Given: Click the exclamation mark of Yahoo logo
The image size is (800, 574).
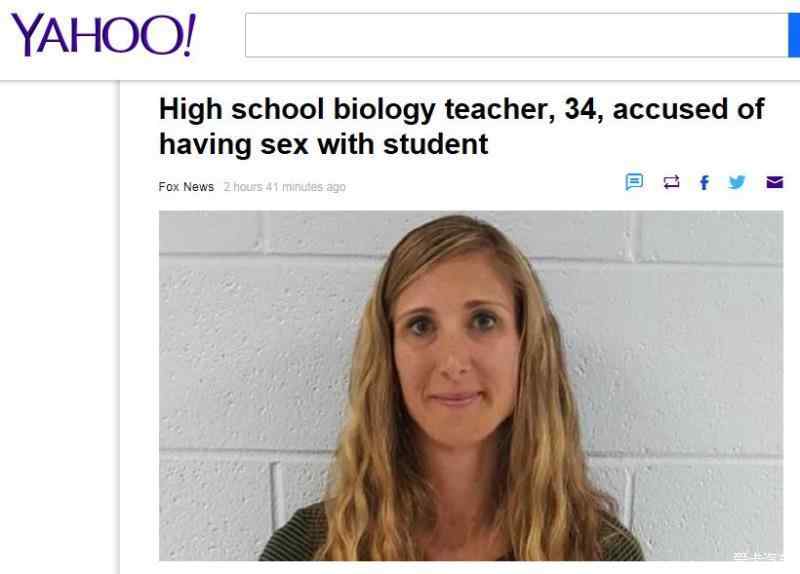Looking at the screenshot, I should [188, 33].
